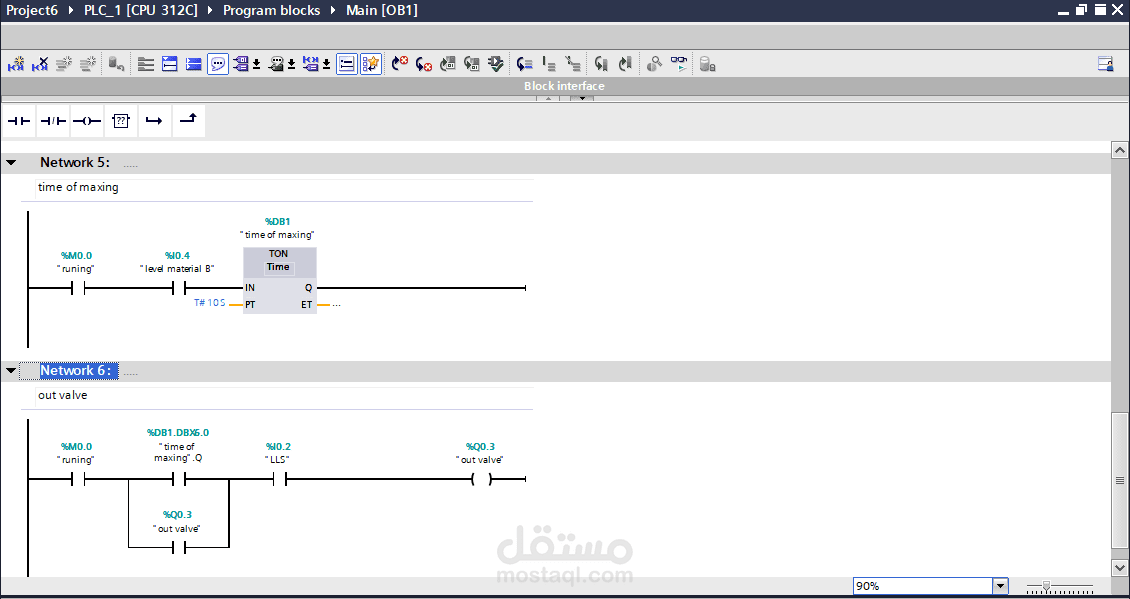Screen dimensions: 1130x599
Task: Click the second block-call update icon
Action: coord(471,64)
